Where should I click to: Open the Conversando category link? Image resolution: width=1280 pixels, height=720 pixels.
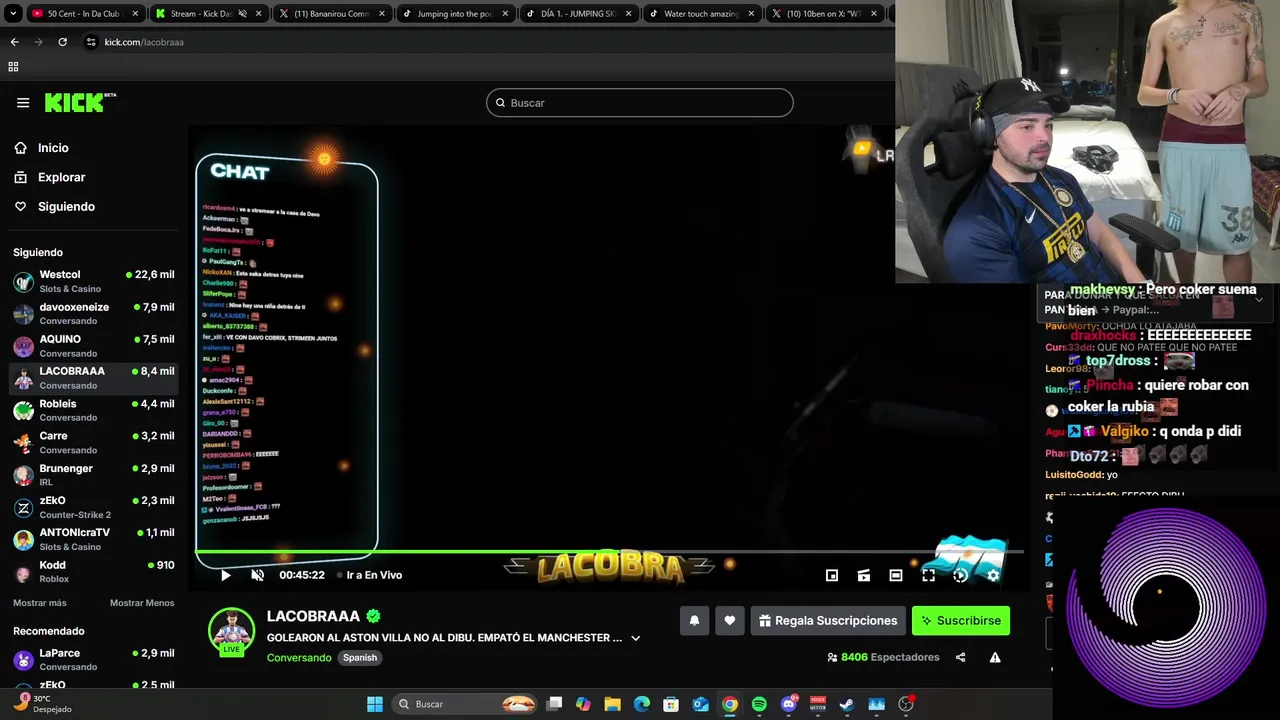(299, 657)
